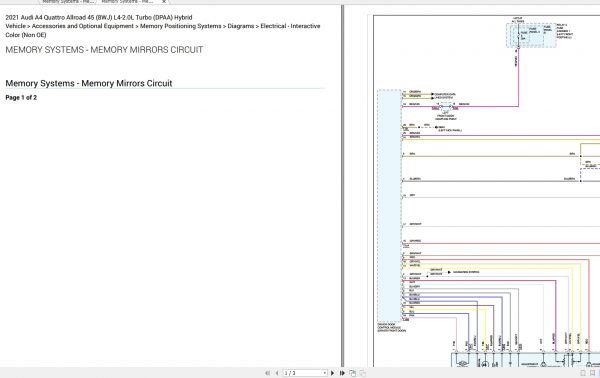The width and height of the screenshot is (600, 378).
Task: Select two-page layout icon bottom right
Action: coord(592,373)
